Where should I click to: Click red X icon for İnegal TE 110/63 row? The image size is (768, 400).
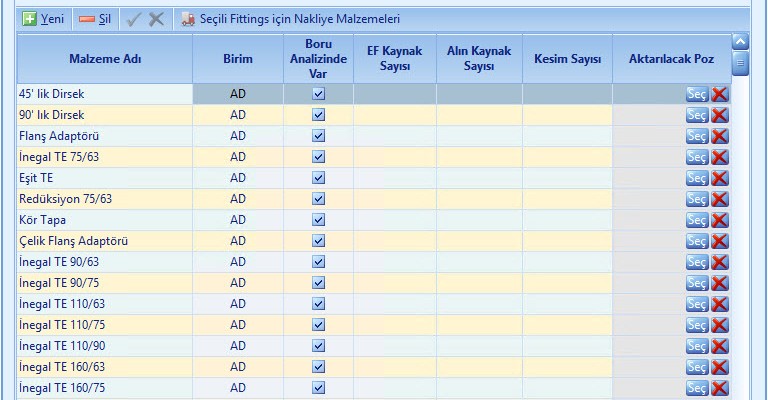coord(719,304)
